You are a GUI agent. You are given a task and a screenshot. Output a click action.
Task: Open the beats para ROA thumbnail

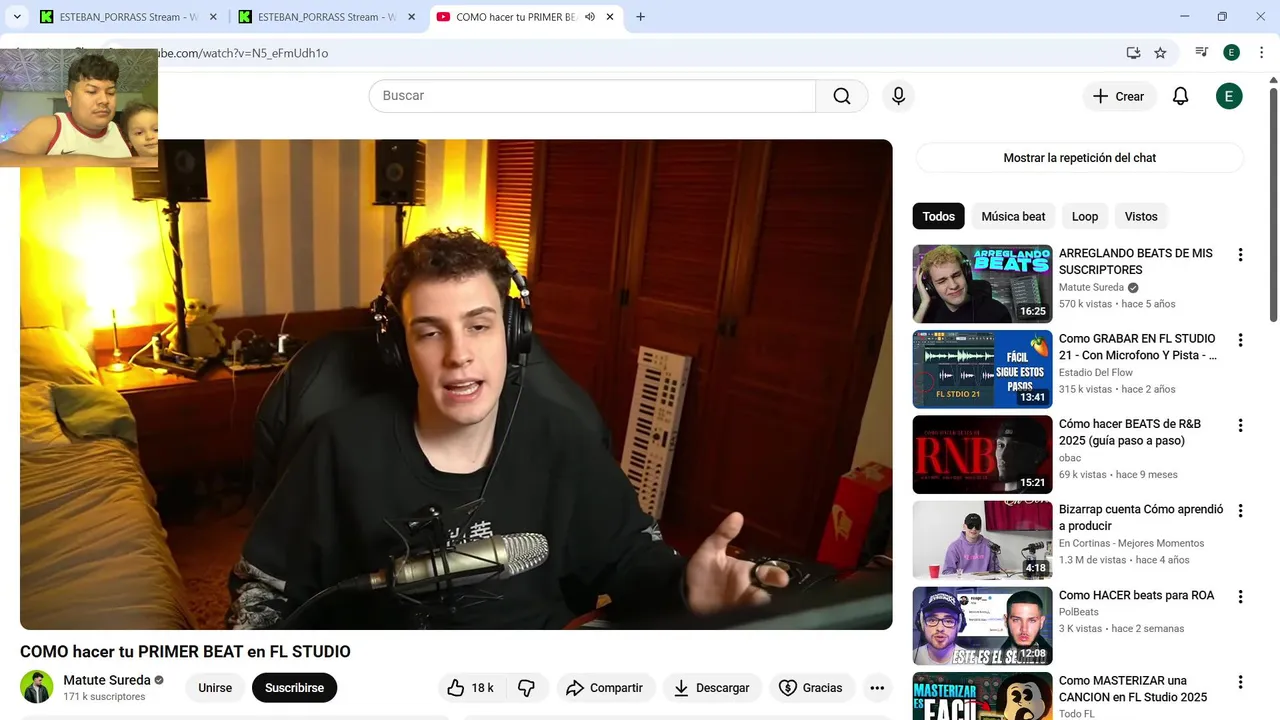[x=982, y=626]
